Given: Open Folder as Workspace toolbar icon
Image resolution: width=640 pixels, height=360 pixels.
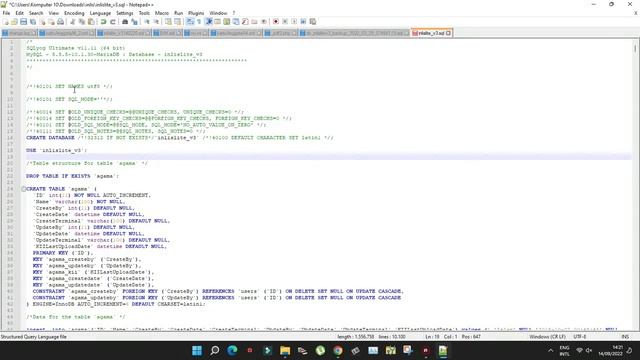Looking at the screenshot, I should coord(254,21).
